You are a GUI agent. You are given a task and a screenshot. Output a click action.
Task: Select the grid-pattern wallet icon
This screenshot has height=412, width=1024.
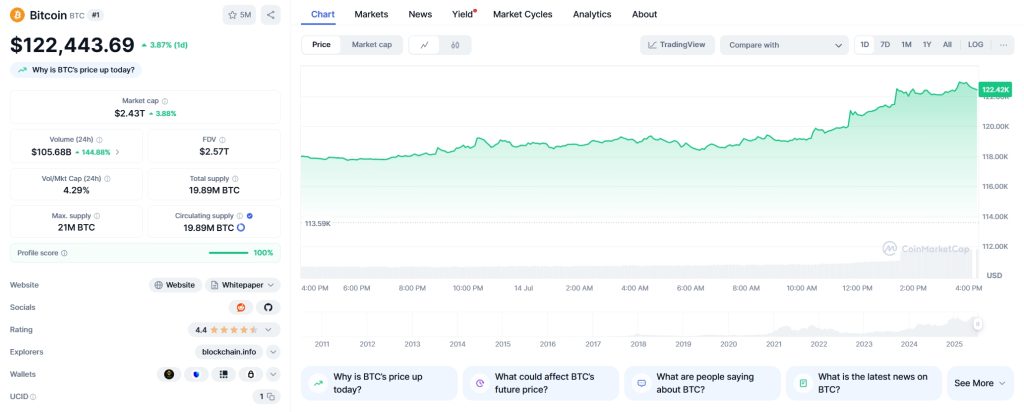[223, 374]
